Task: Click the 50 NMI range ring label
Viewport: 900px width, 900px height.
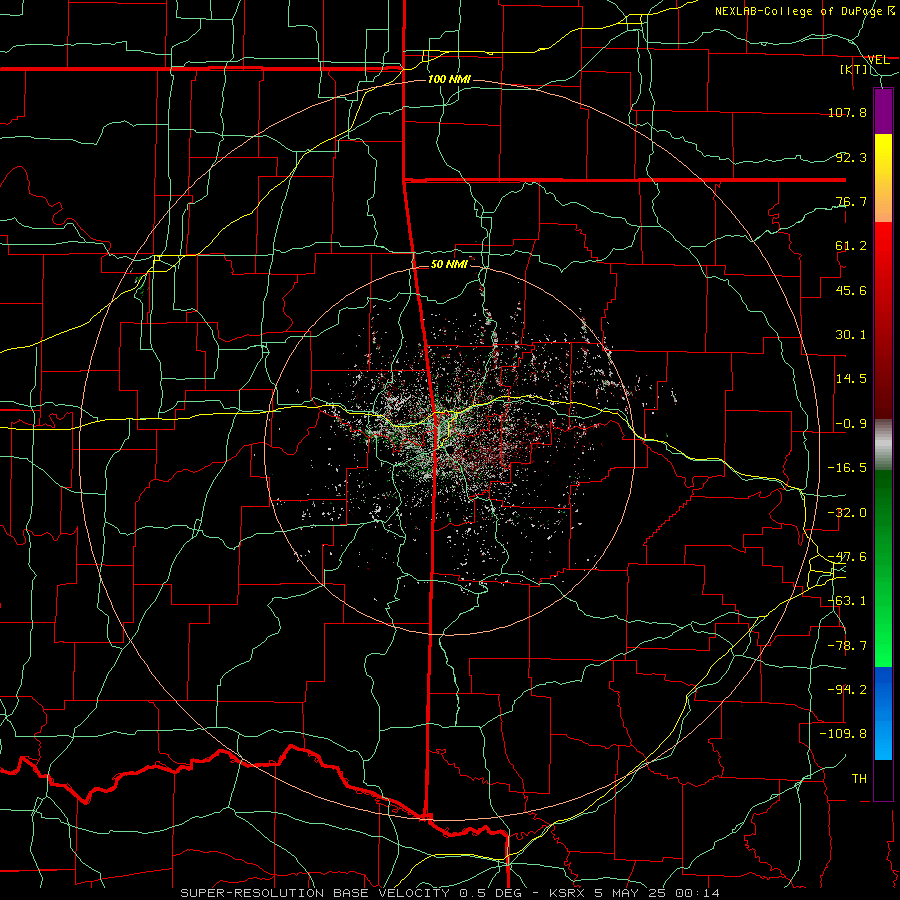Action: [449, 264]
